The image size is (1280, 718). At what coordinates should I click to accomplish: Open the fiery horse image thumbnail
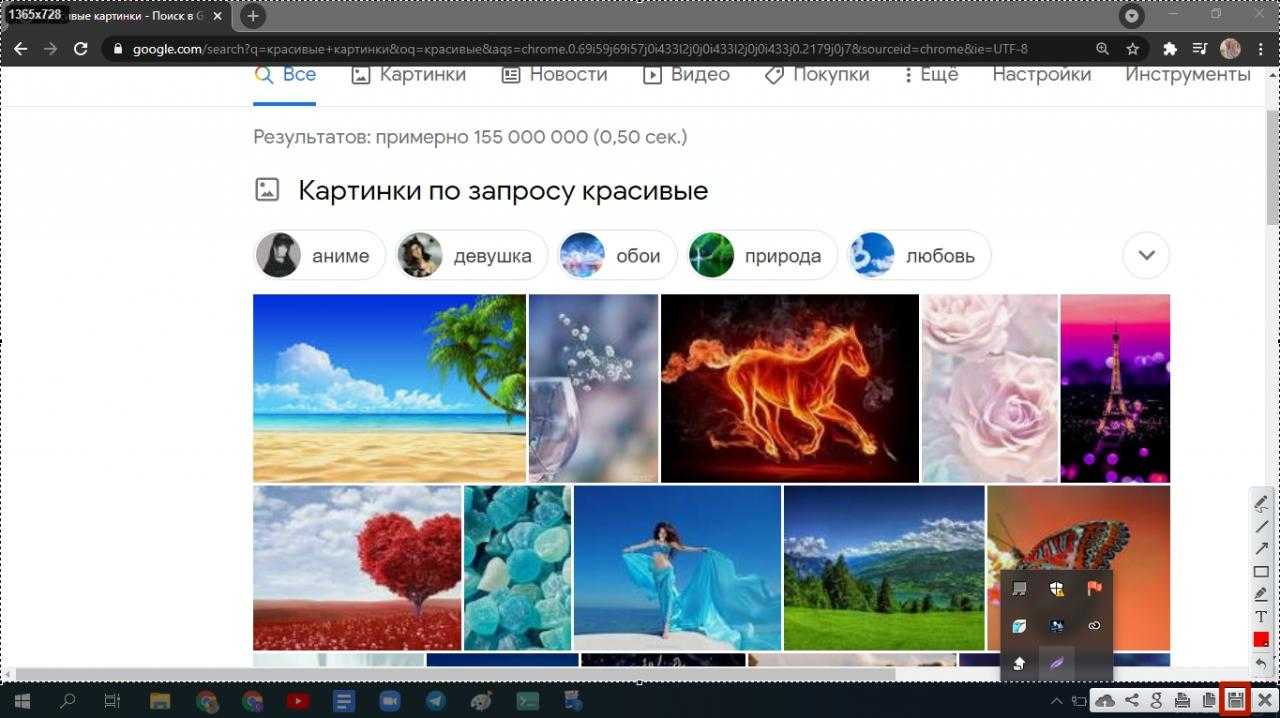click(789, 388)
